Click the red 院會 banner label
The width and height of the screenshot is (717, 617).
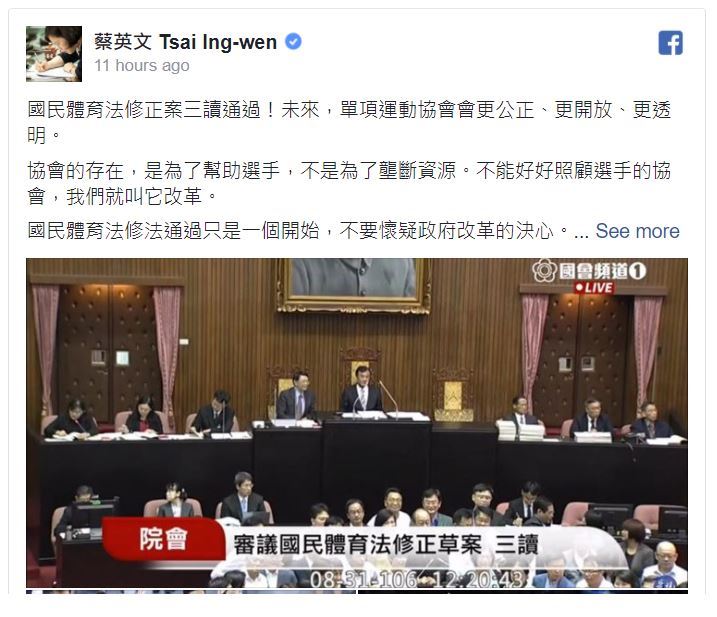coord(164,538)
